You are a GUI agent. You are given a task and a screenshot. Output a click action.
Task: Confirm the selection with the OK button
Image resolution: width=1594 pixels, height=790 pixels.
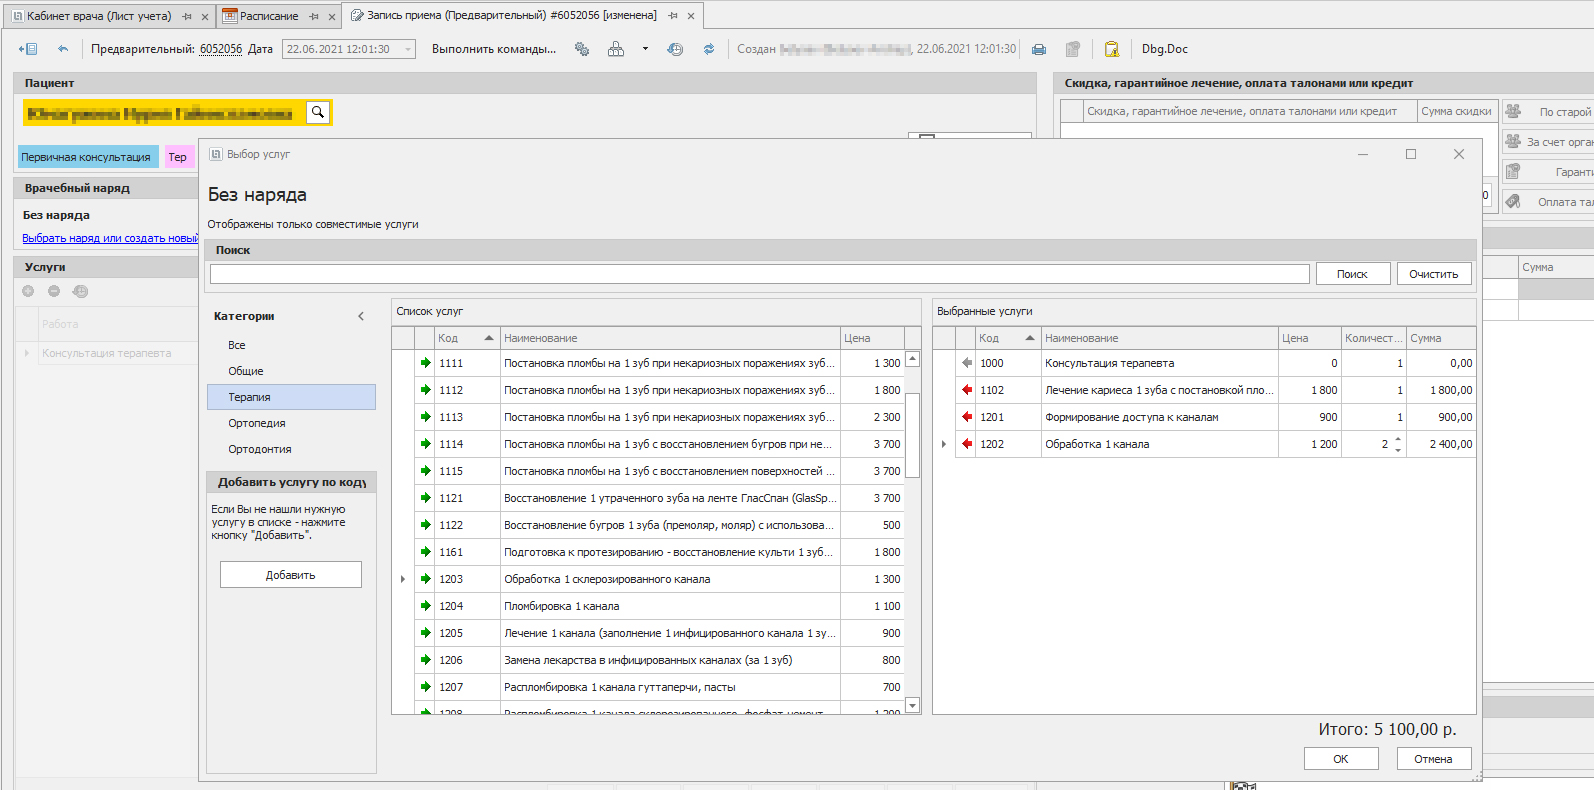1340,759
